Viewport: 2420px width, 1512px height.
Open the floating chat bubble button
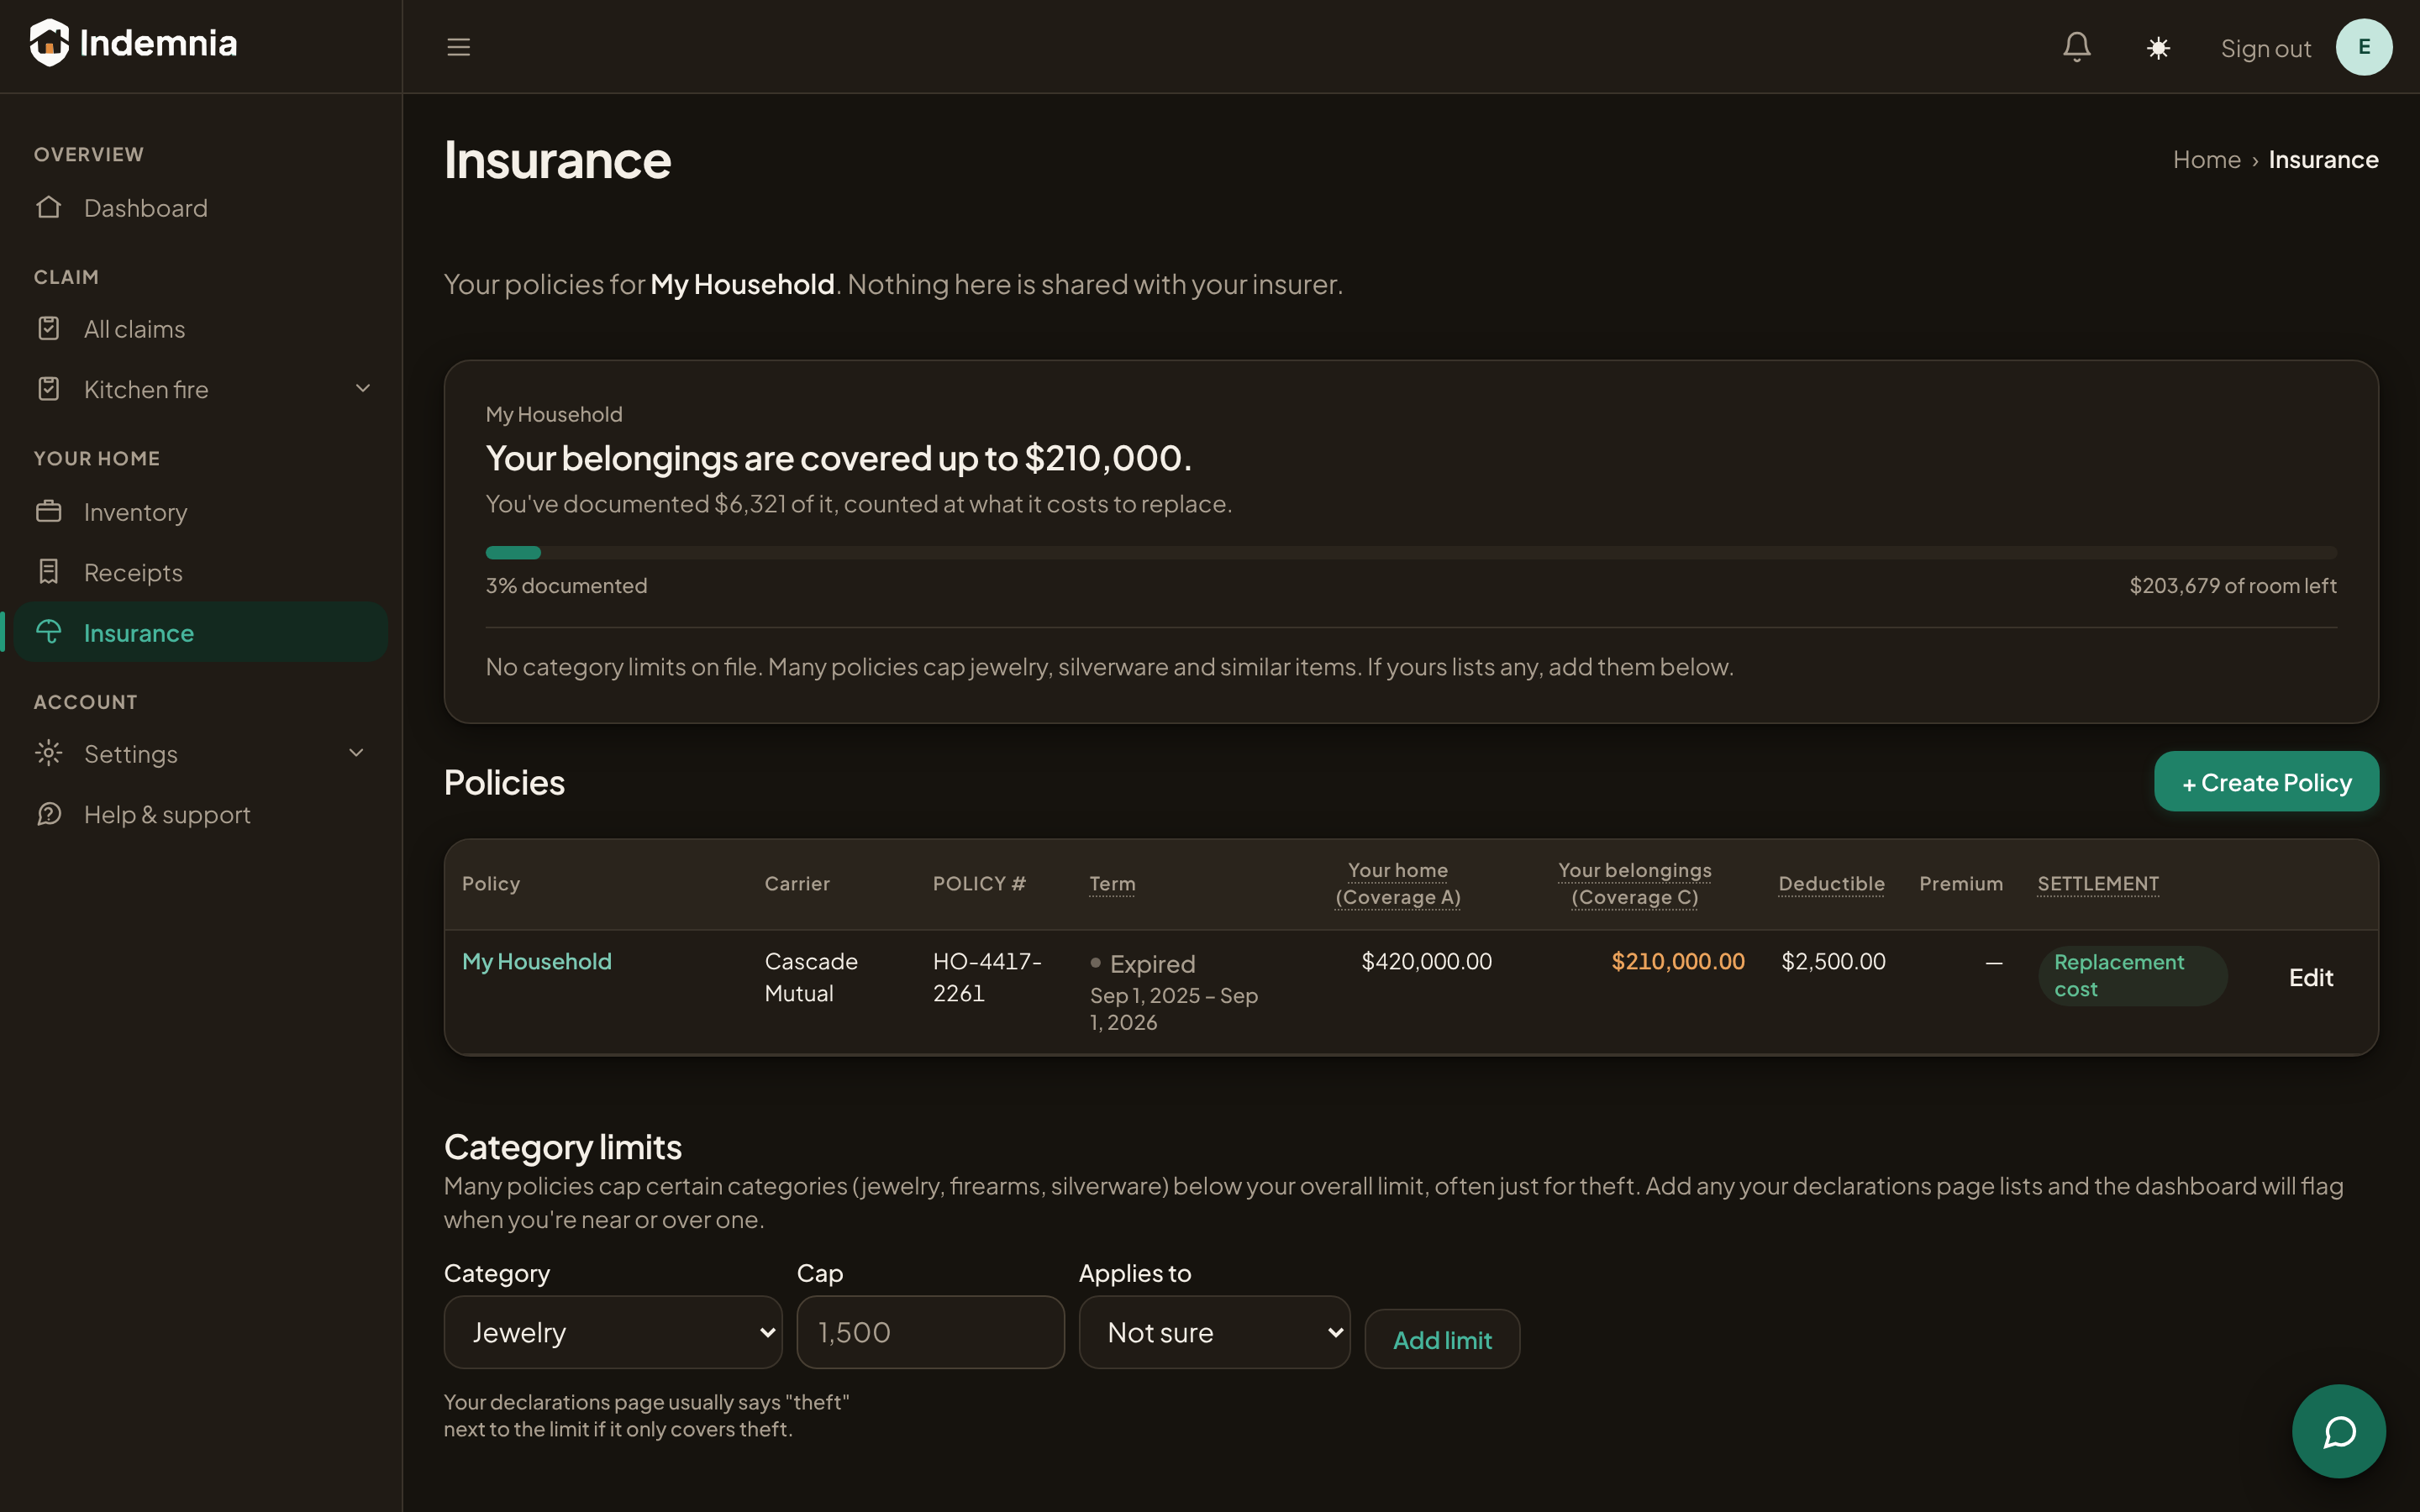[x=2338, y=1431]
